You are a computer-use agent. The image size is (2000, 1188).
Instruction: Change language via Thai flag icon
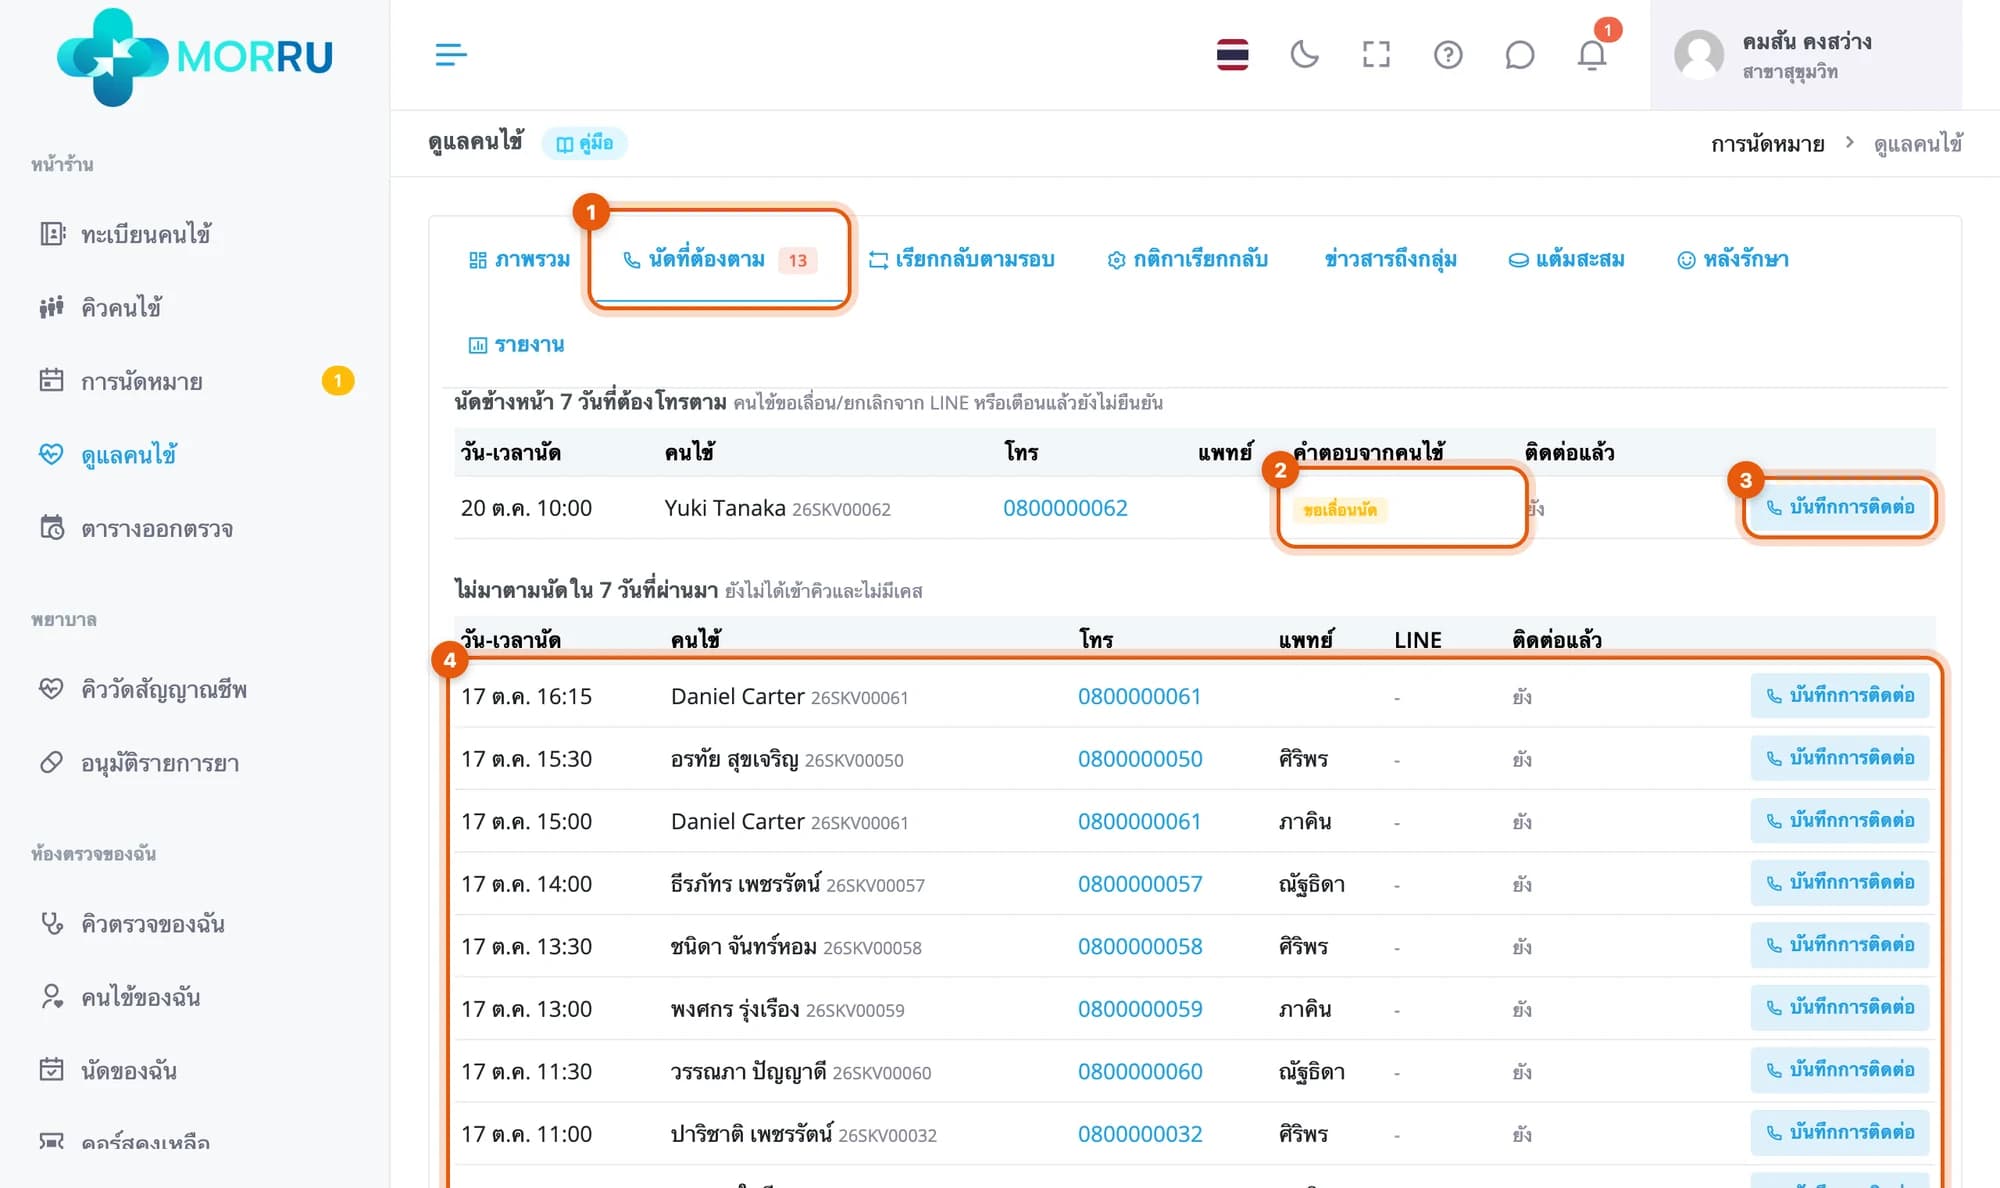[1232, 54]
